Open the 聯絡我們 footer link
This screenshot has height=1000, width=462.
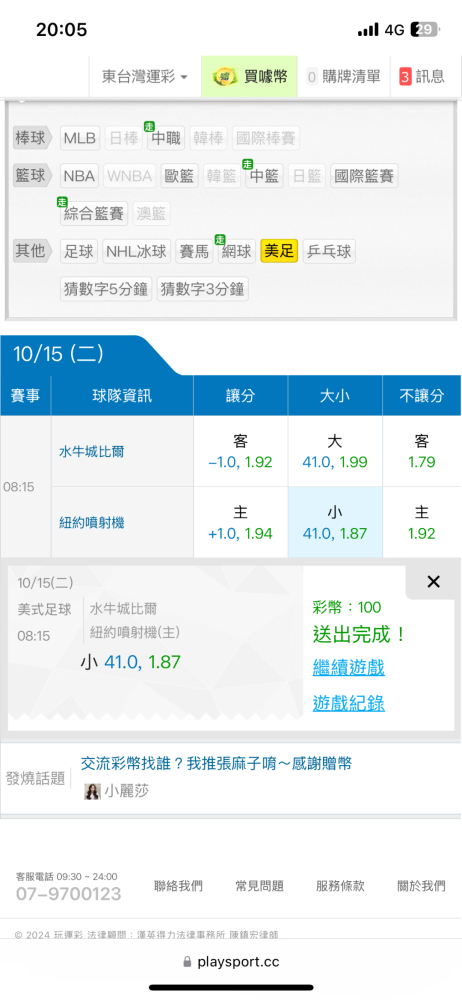tap(178, 886)
